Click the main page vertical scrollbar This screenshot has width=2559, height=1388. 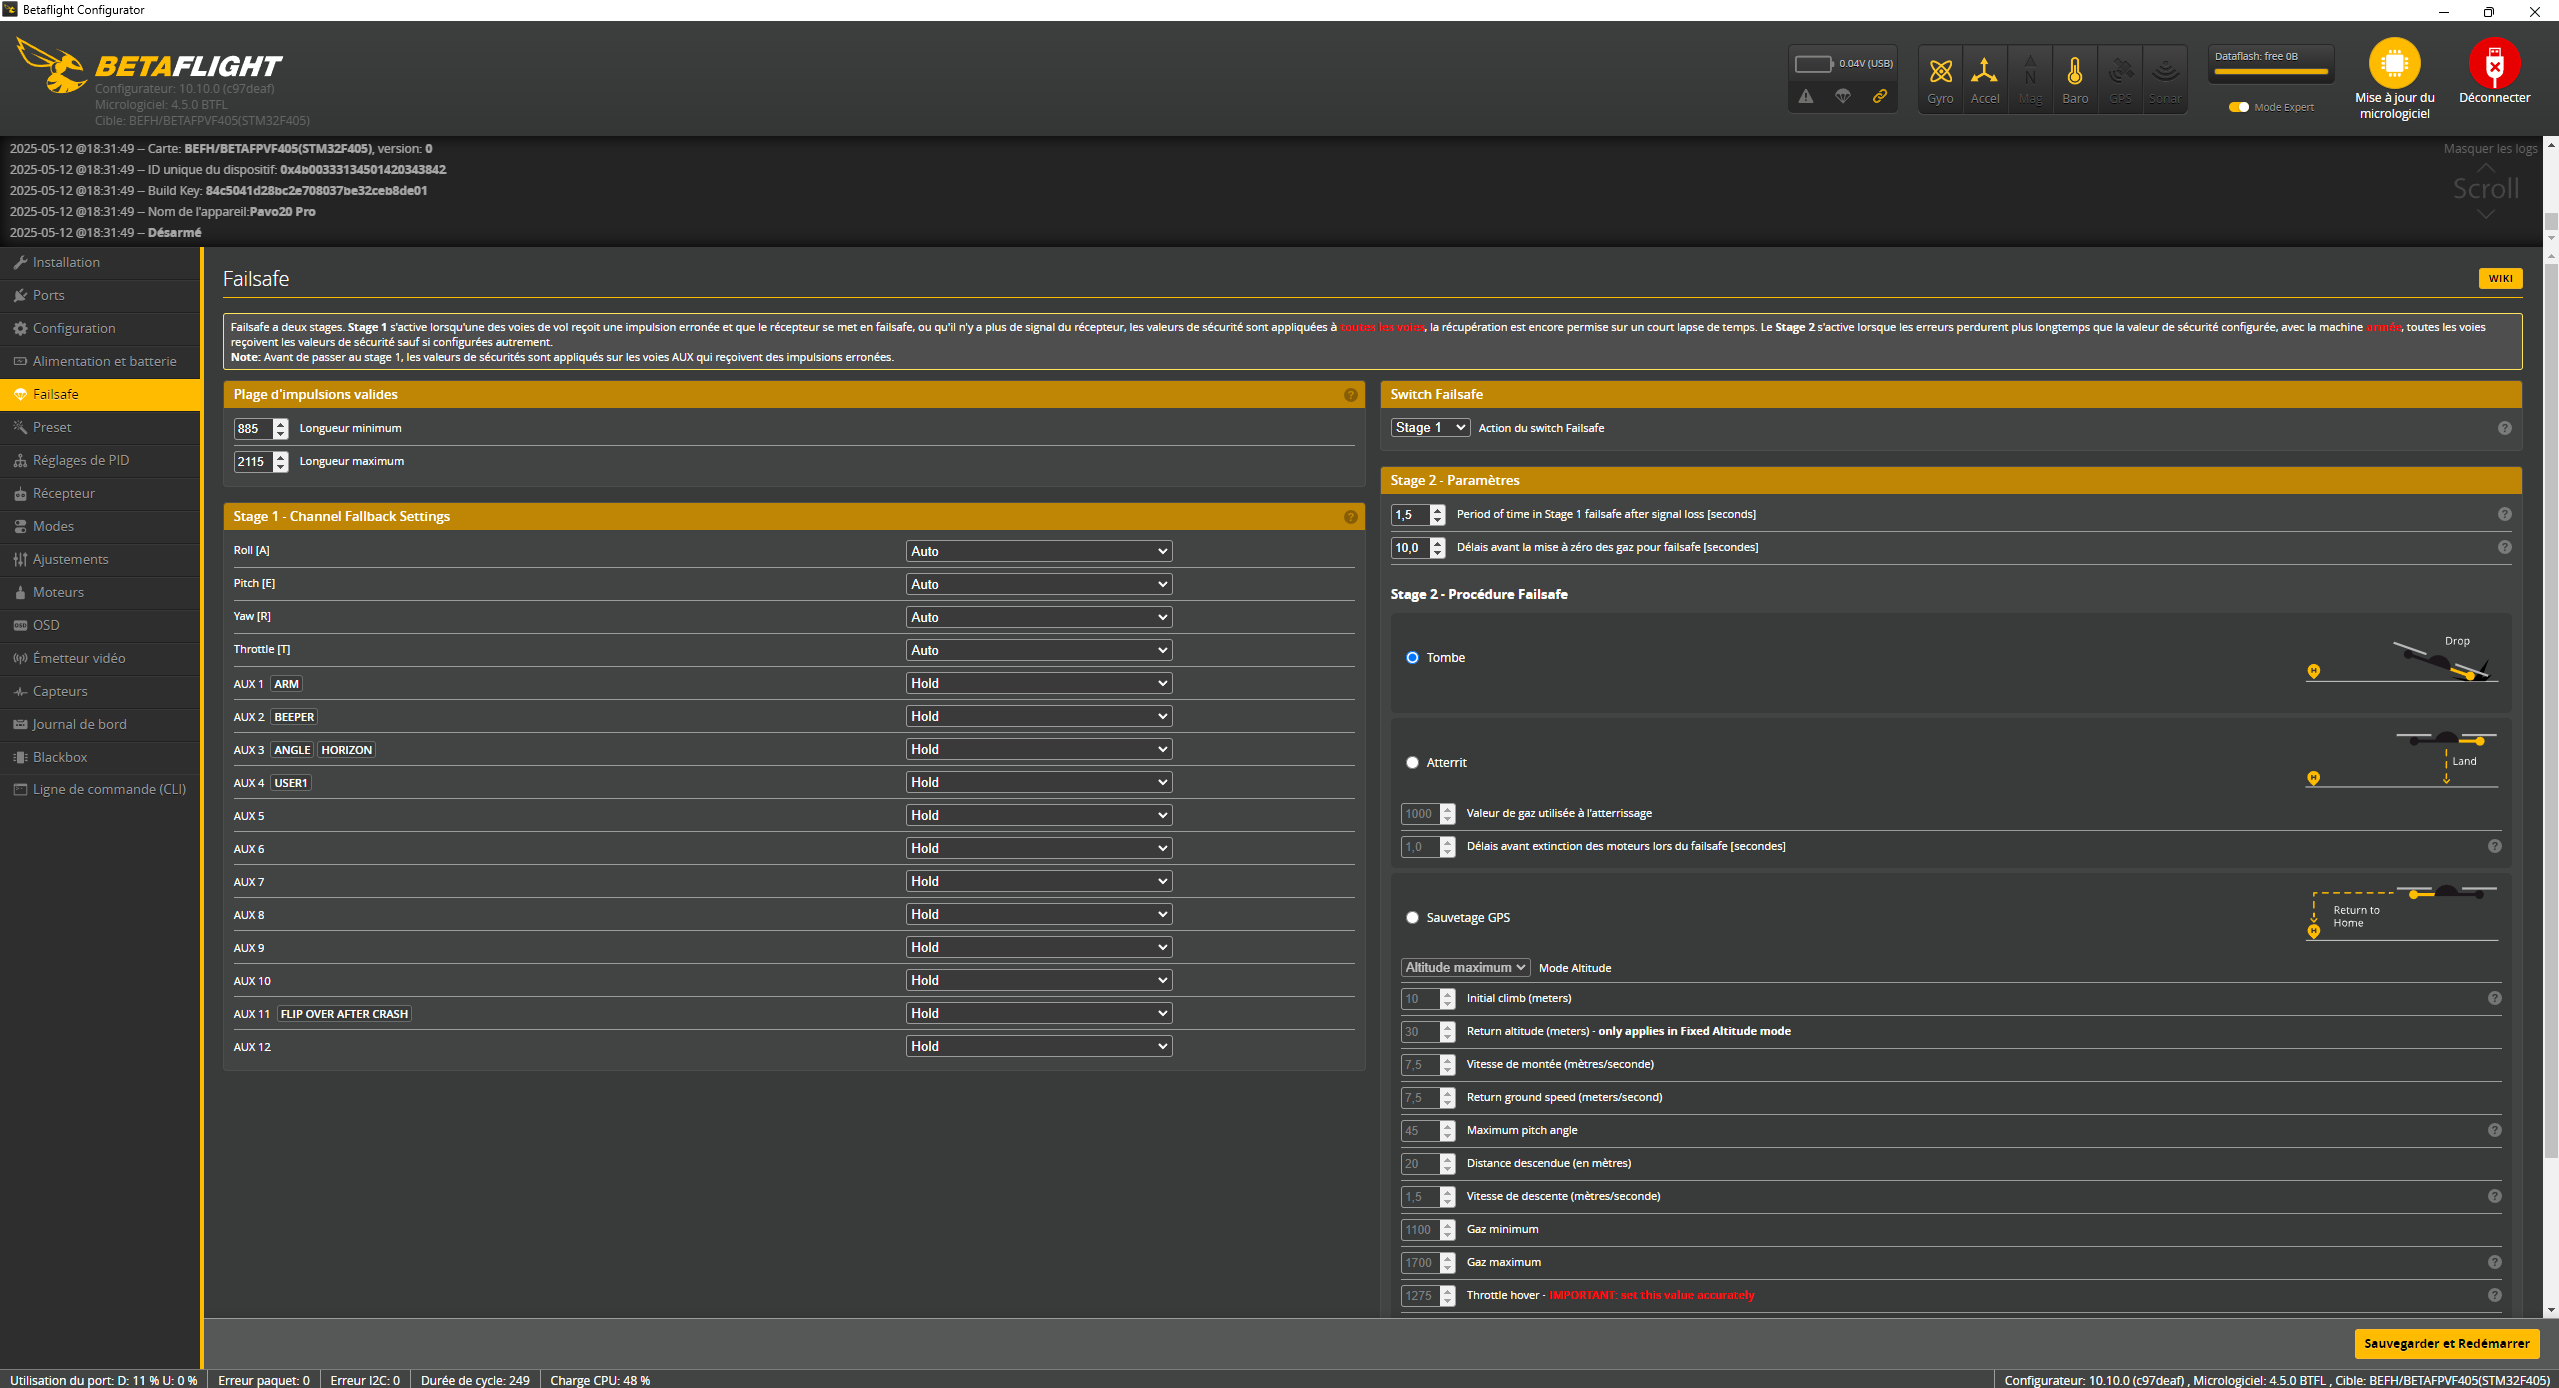click(2550, 700)
